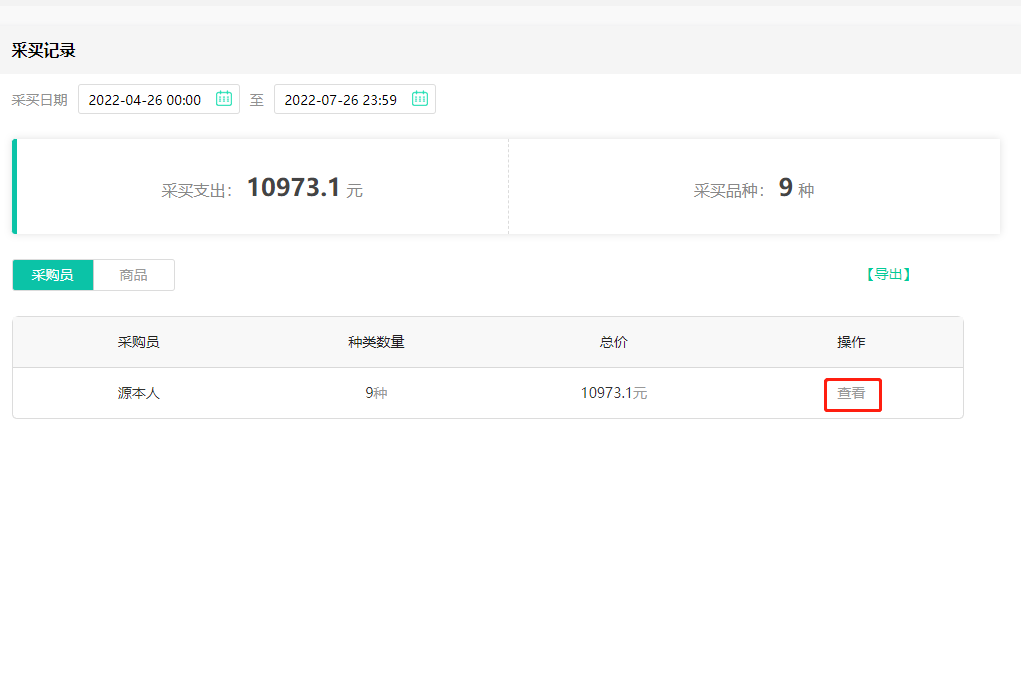
Task: Click the 10973.1元 total price cell
Action: [613, 392]
